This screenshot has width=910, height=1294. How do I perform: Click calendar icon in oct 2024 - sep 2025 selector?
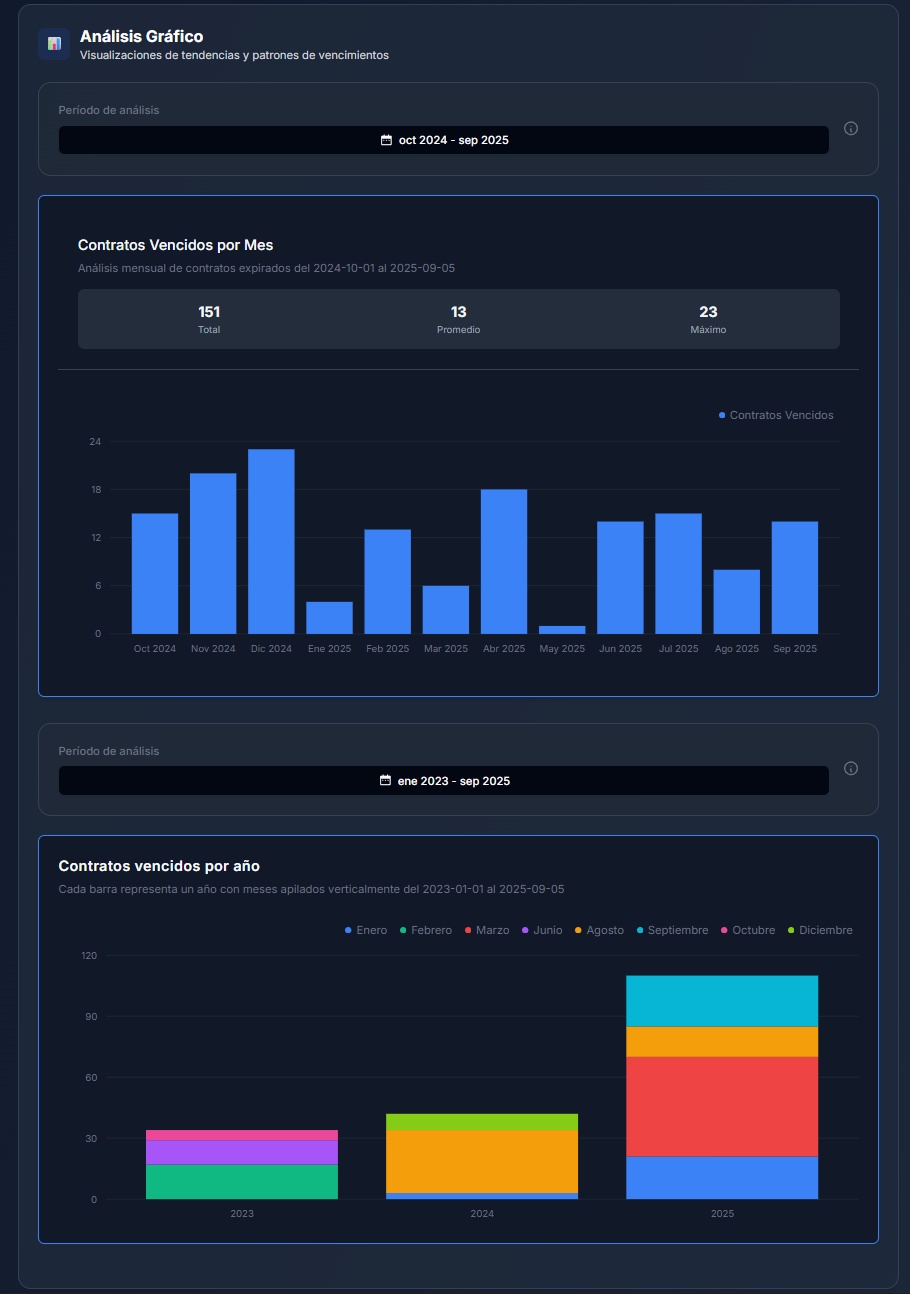(x=386, y=140)
